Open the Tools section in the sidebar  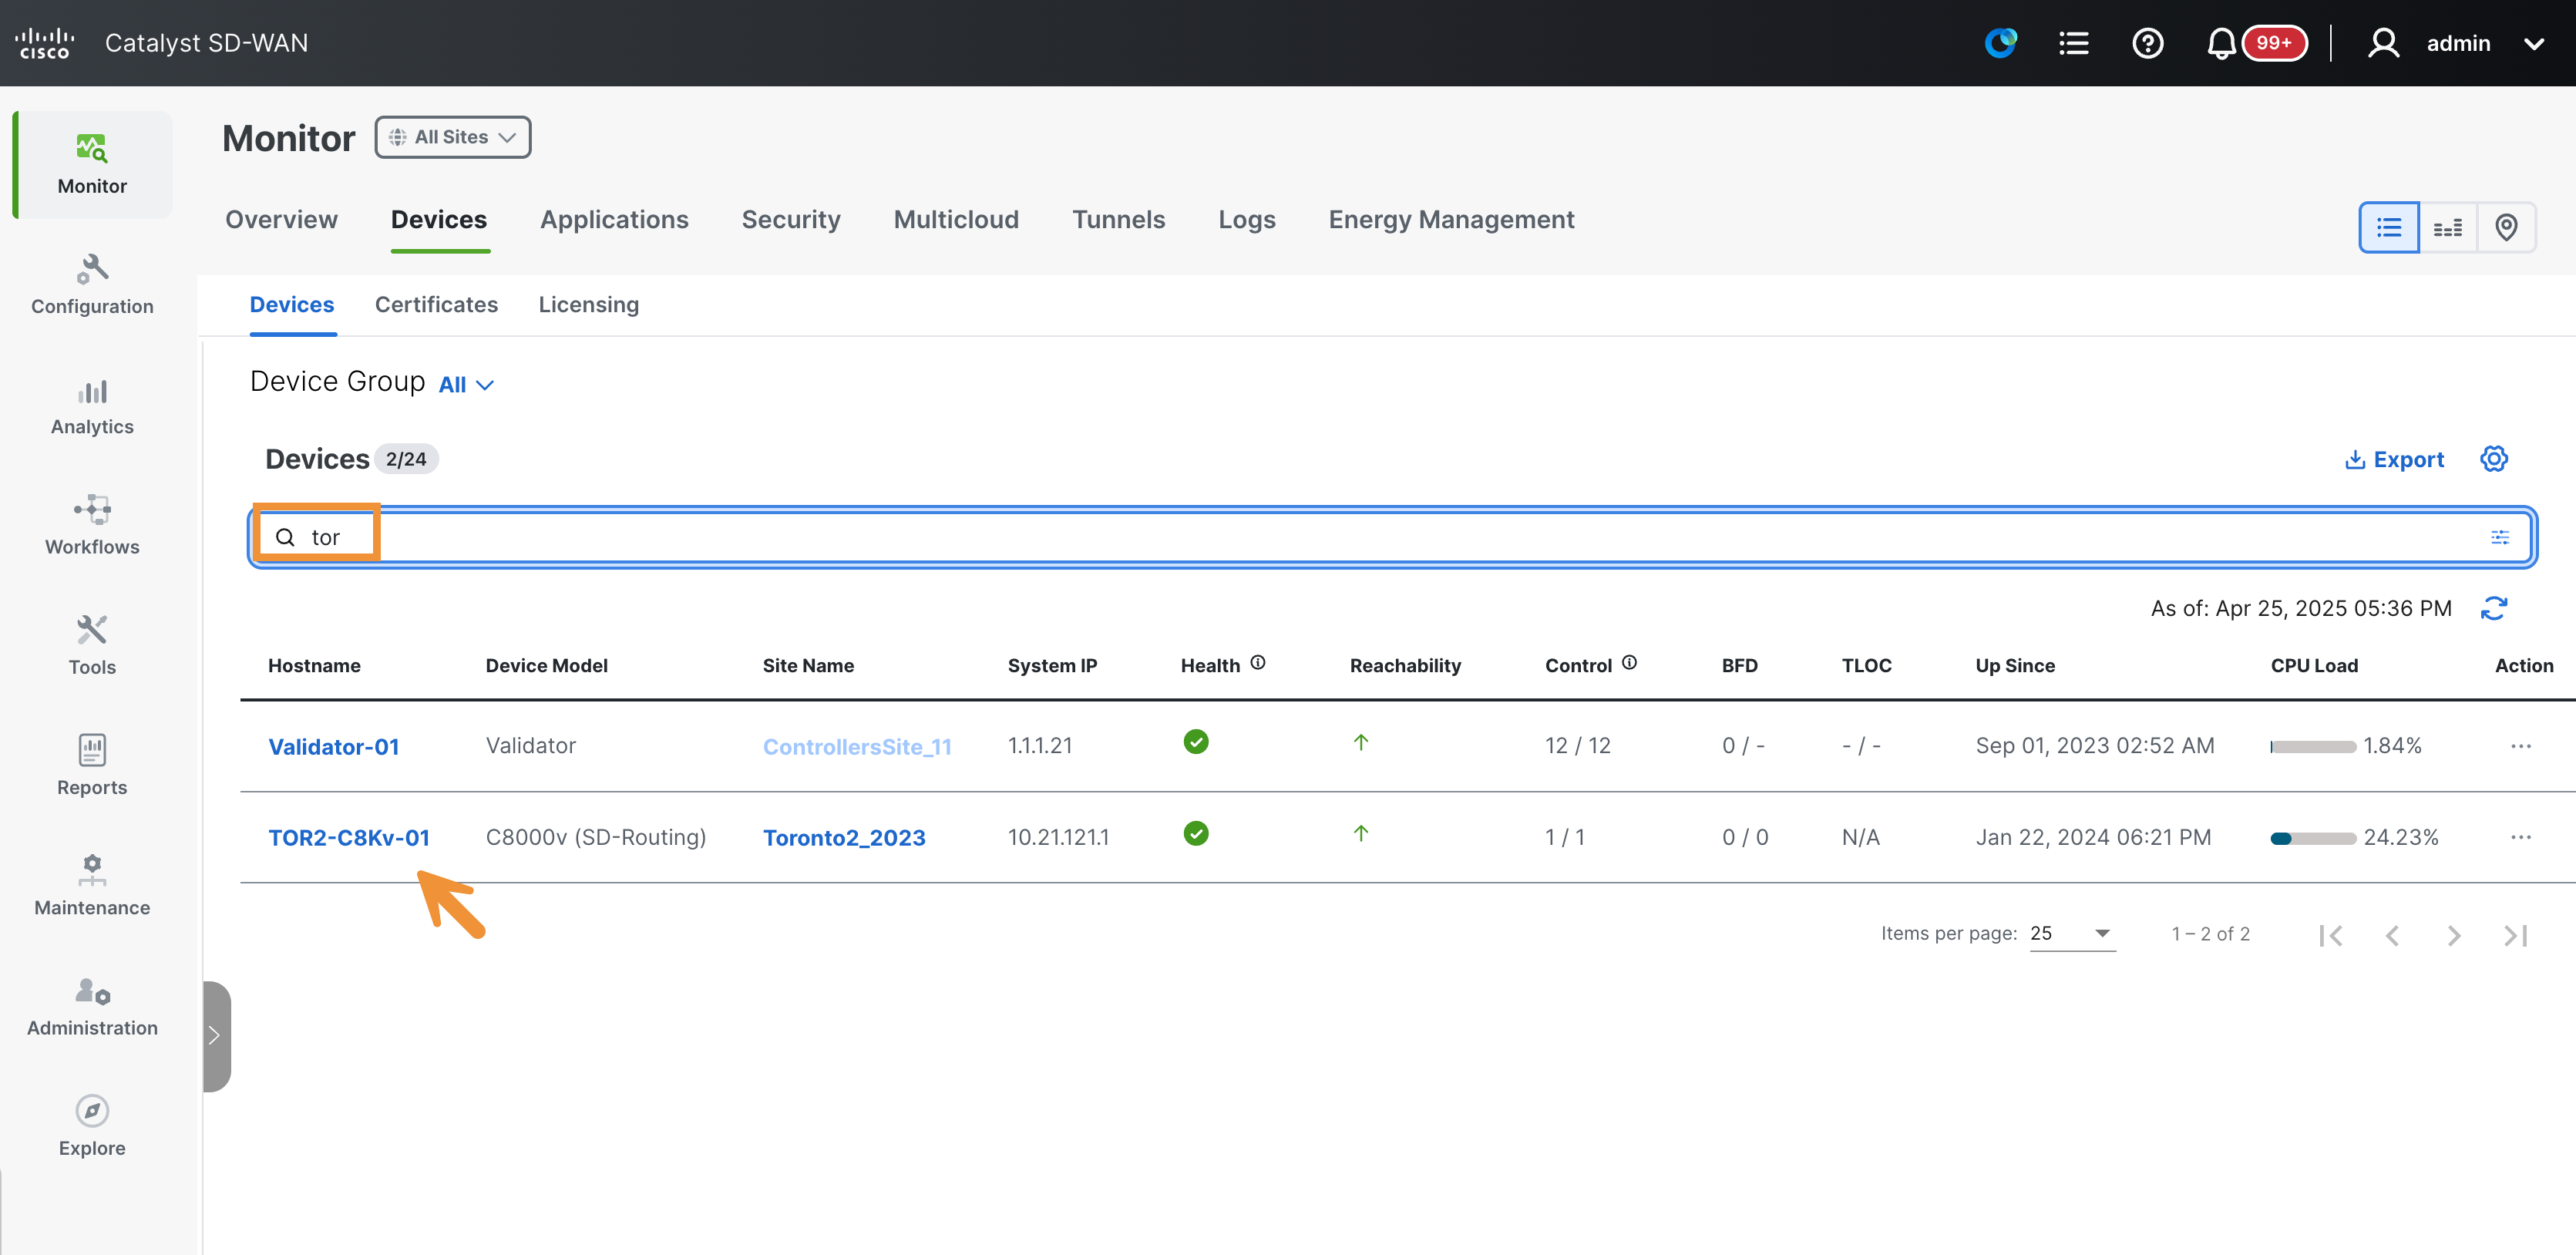tap(92, 646)
